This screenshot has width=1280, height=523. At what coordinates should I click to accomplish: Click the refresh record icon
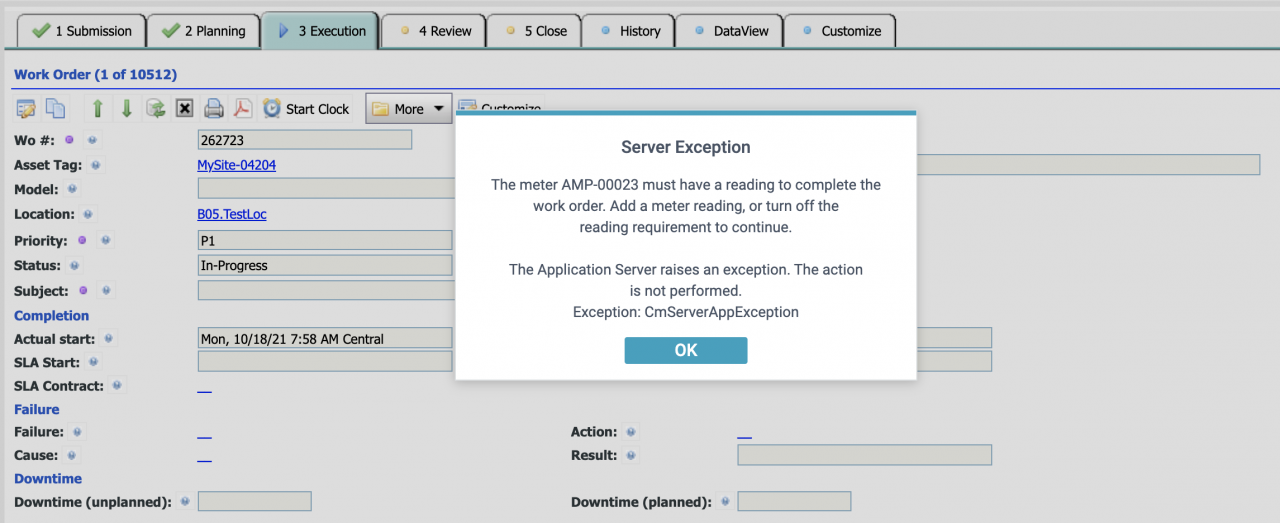point(156,108)
